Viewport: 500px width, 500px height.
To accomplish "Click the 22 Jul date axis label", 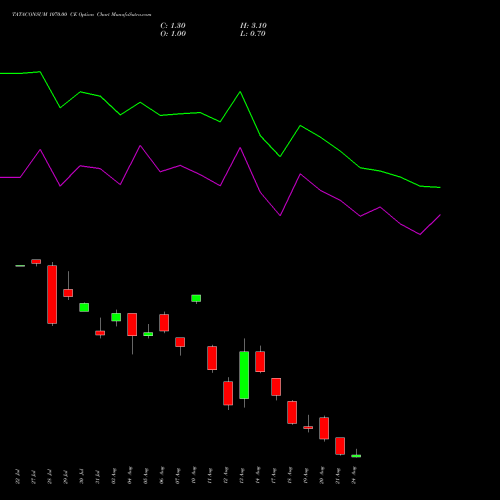I will pyautogui.click(x=18, y=477).
